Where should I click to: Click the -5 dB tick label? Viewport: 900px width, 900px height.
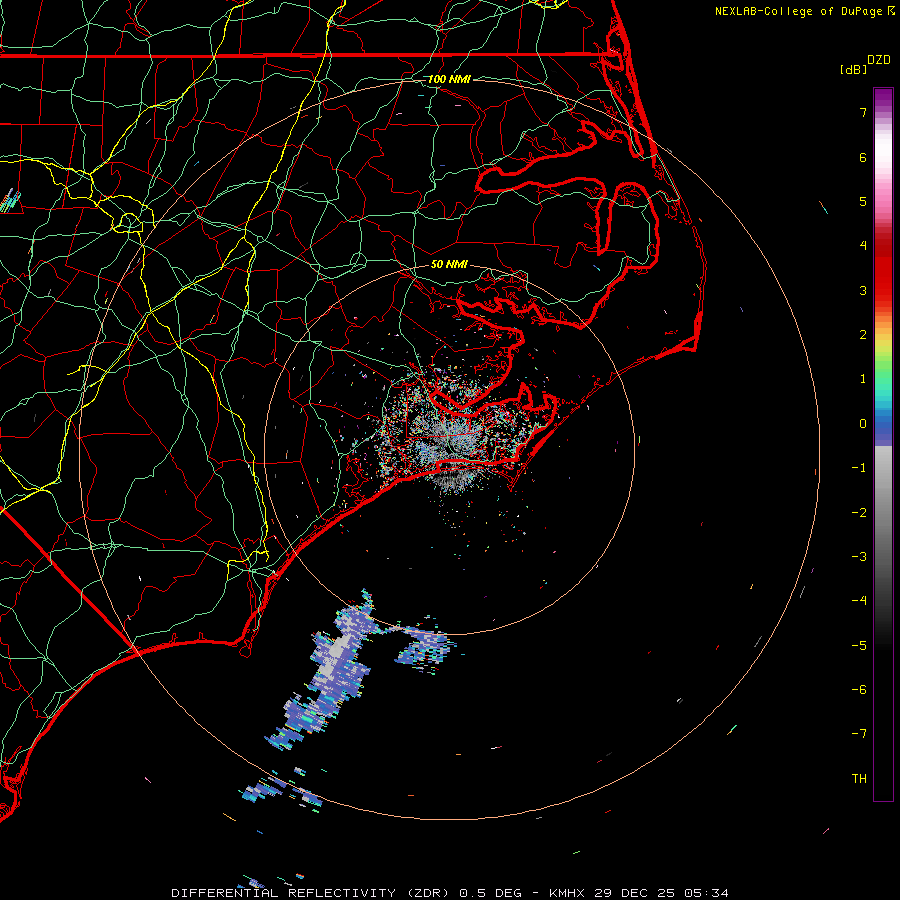click(x=859, y=646)
